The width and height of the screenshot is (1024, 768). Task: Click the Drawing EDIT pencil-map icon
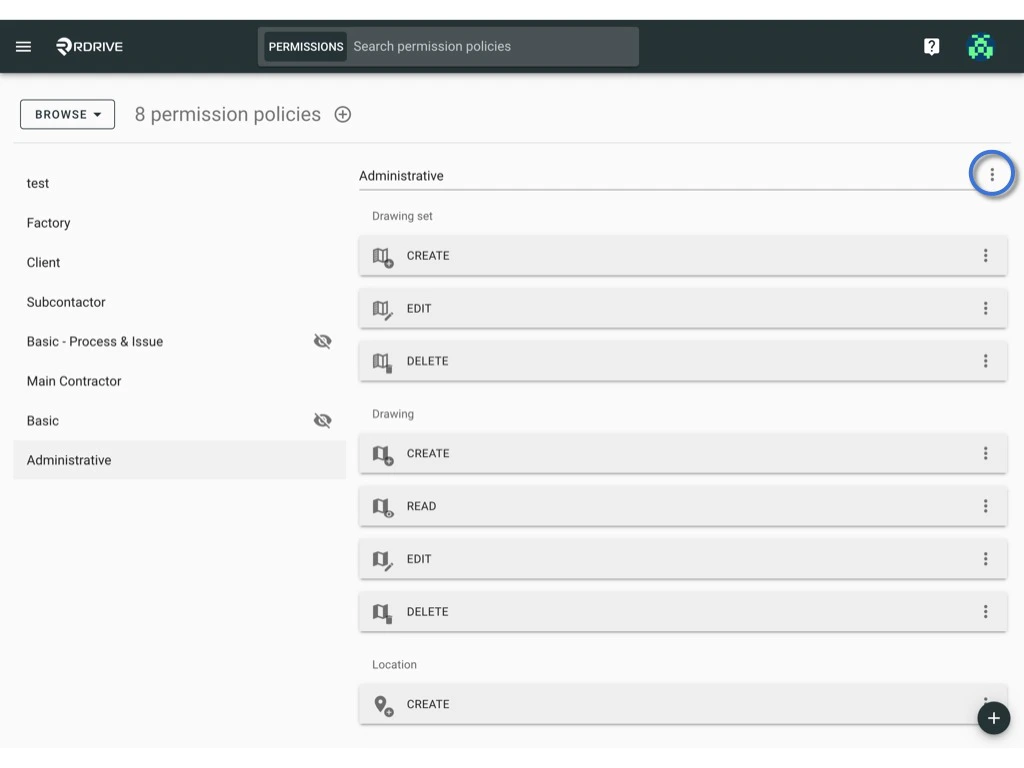pyautogui.click(x=382, y=559)
